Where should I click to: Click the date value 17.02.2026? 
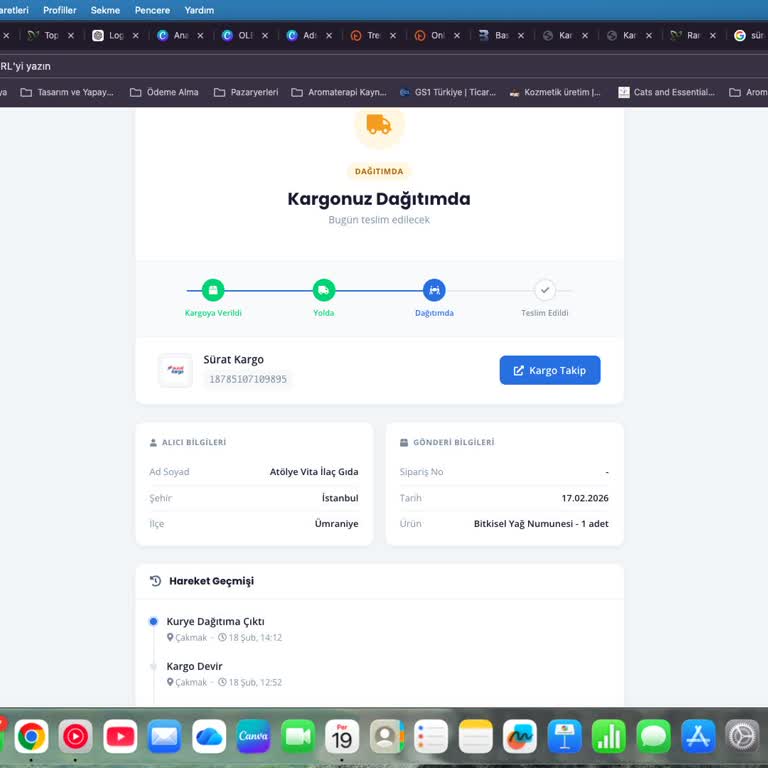click(585, 498)
